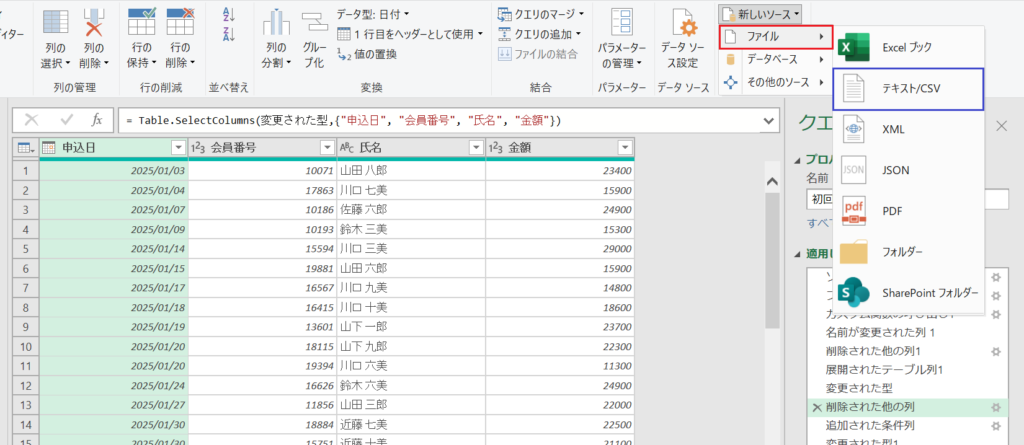This screenshot has height=445, width=1024.
Task: Open gear settings for 削除された他の列1 step
Action: 996,352
